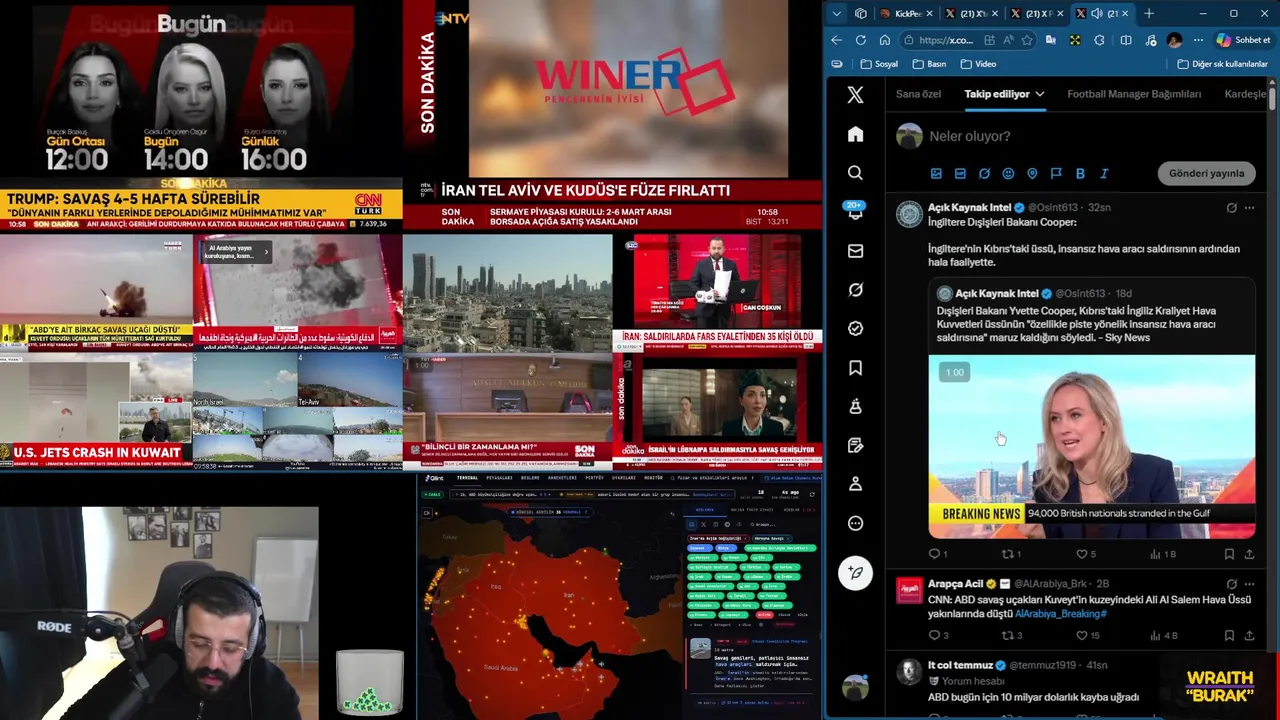Mute the playing X tab speaker icon
This screenshot has width=1280, height=720.
1097,13
